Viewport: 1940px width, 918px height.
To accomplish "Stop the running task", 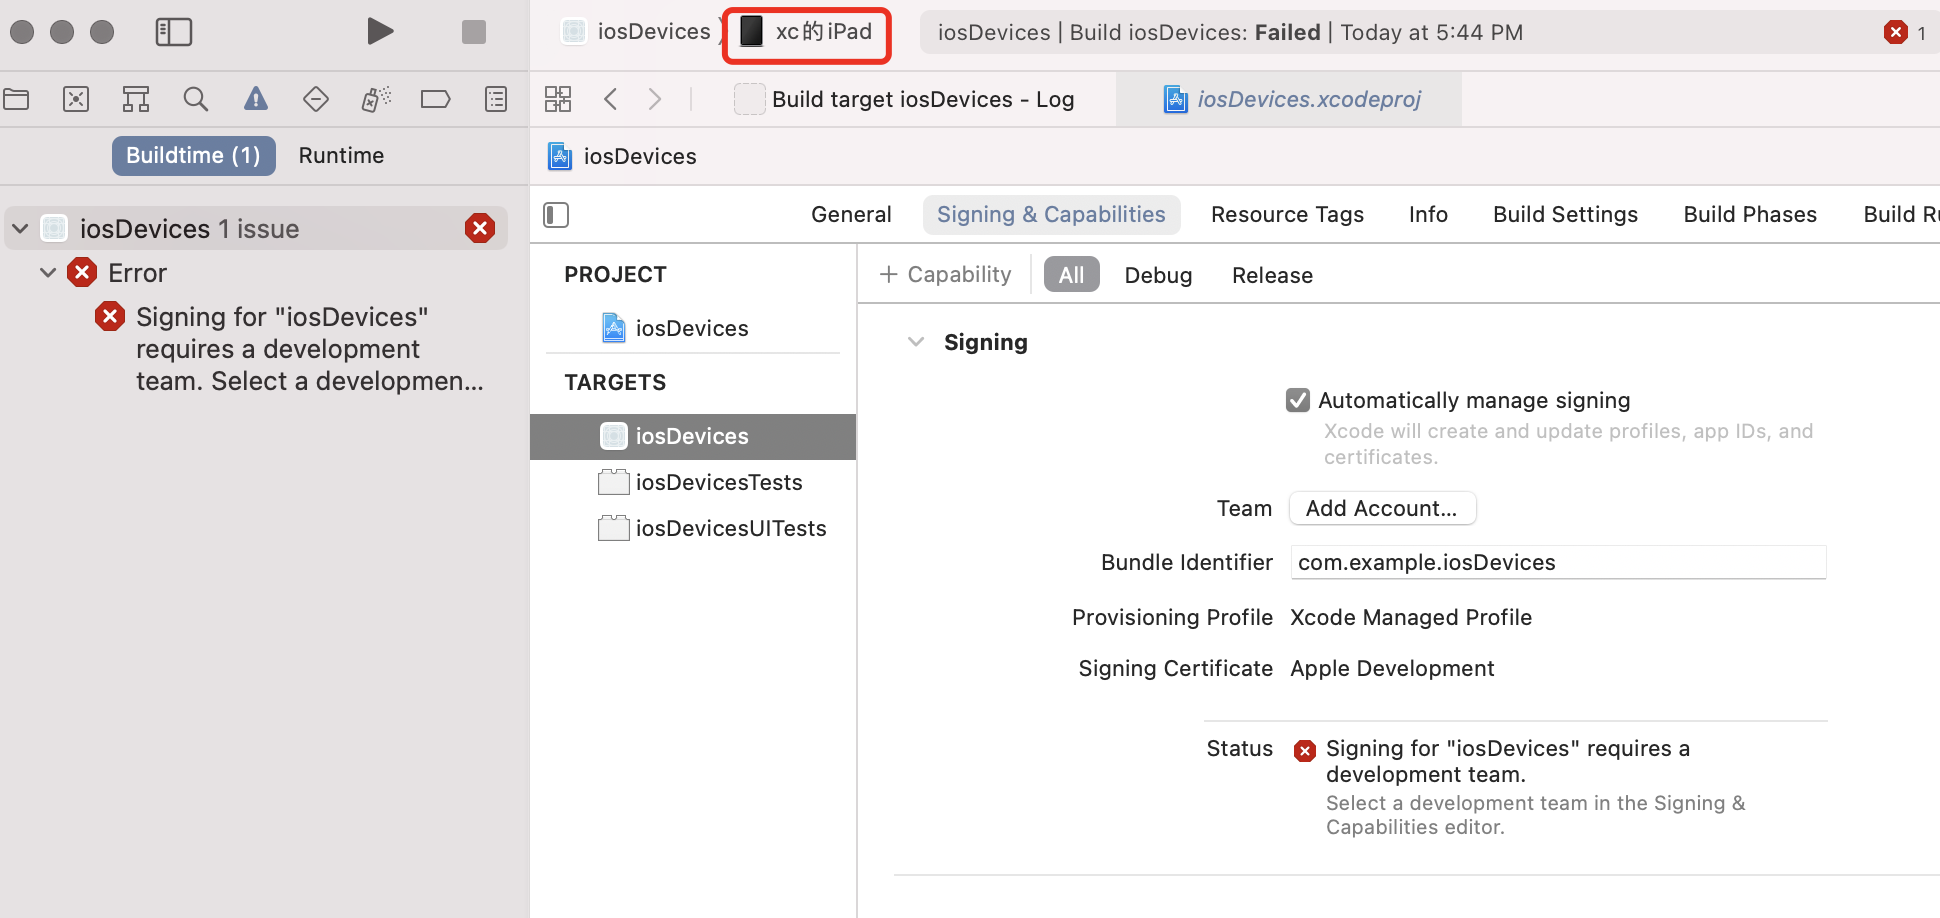I will click(x=474, y=32).
